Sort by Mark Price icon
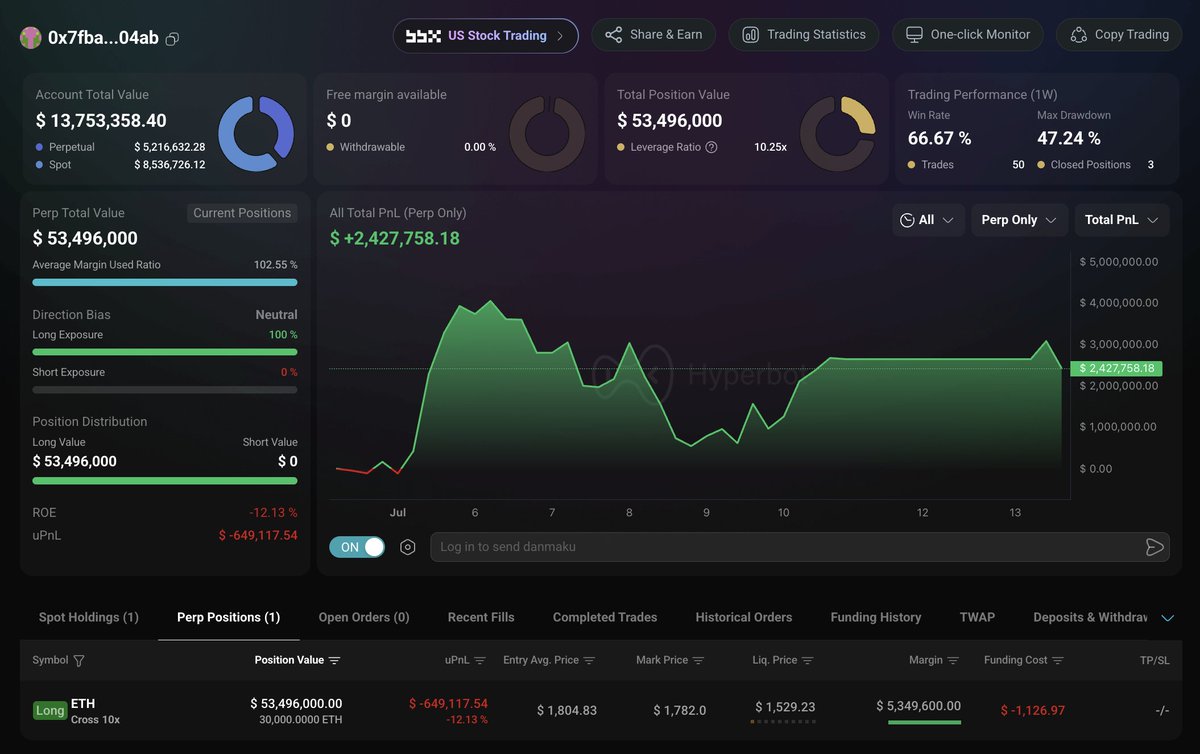1200x754 pixels. tap(698, 661)
